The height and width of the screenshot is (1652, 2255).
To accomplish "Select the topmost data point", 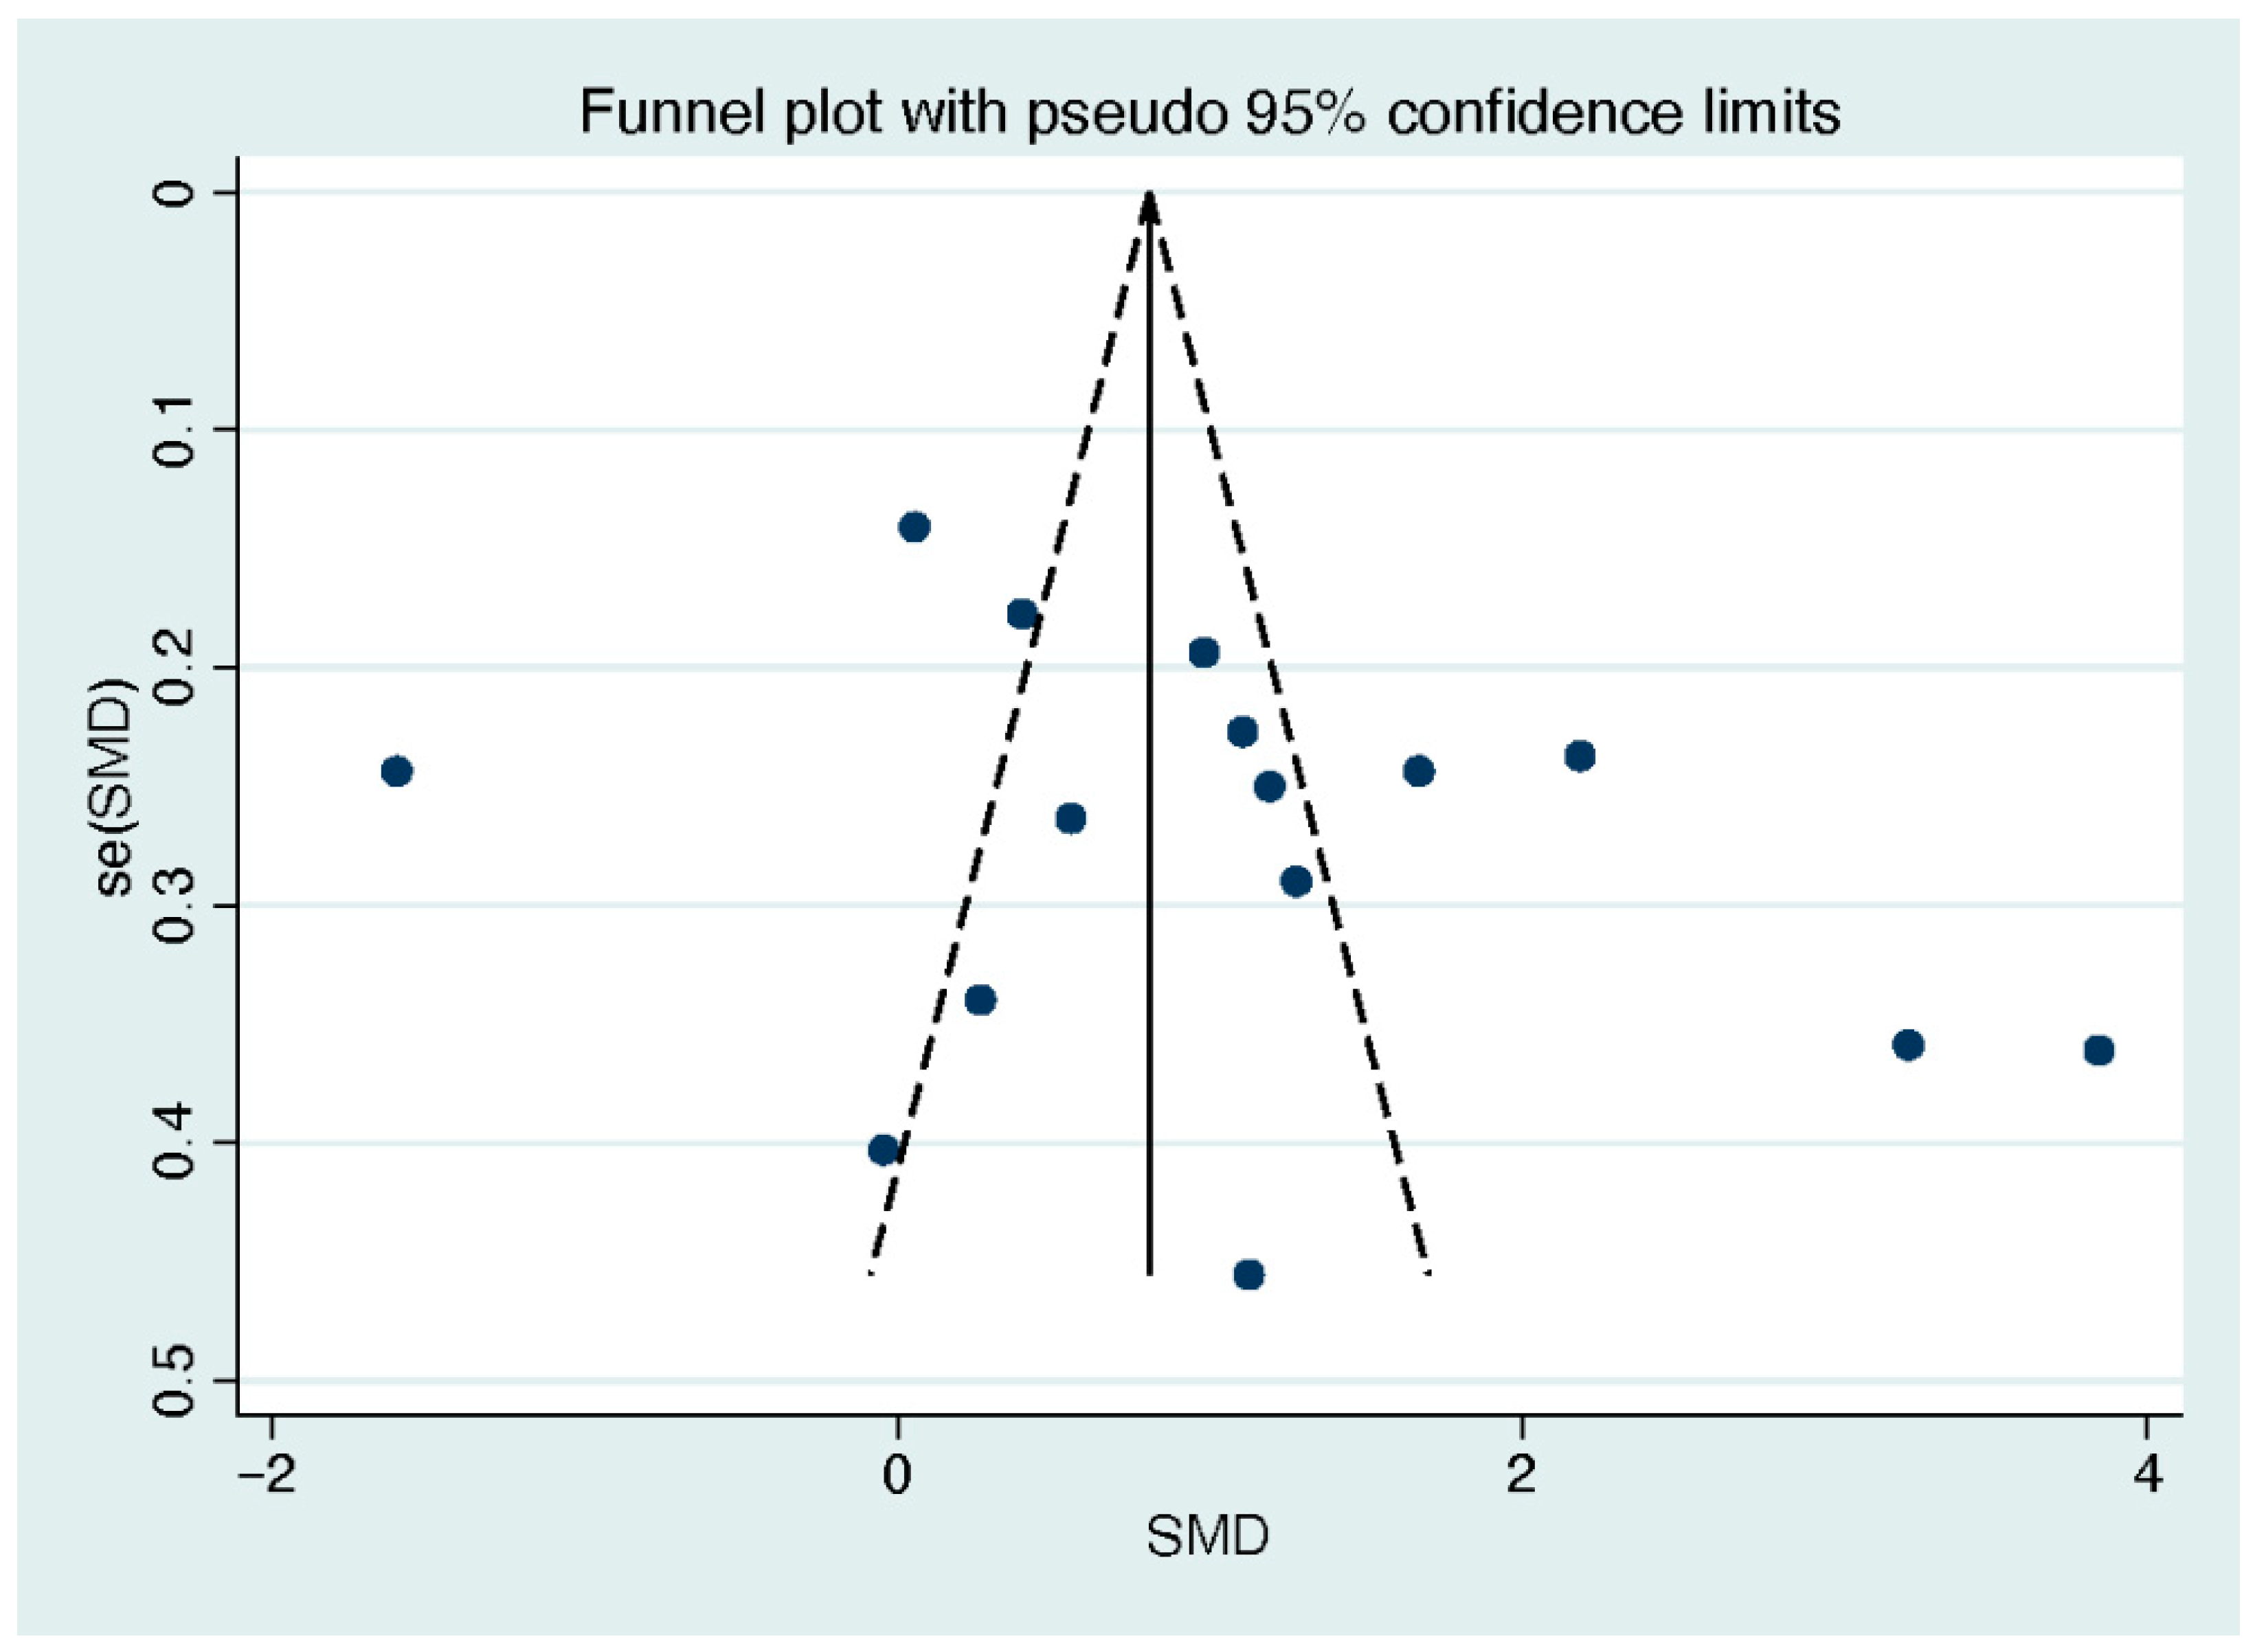I will (914, 526).
